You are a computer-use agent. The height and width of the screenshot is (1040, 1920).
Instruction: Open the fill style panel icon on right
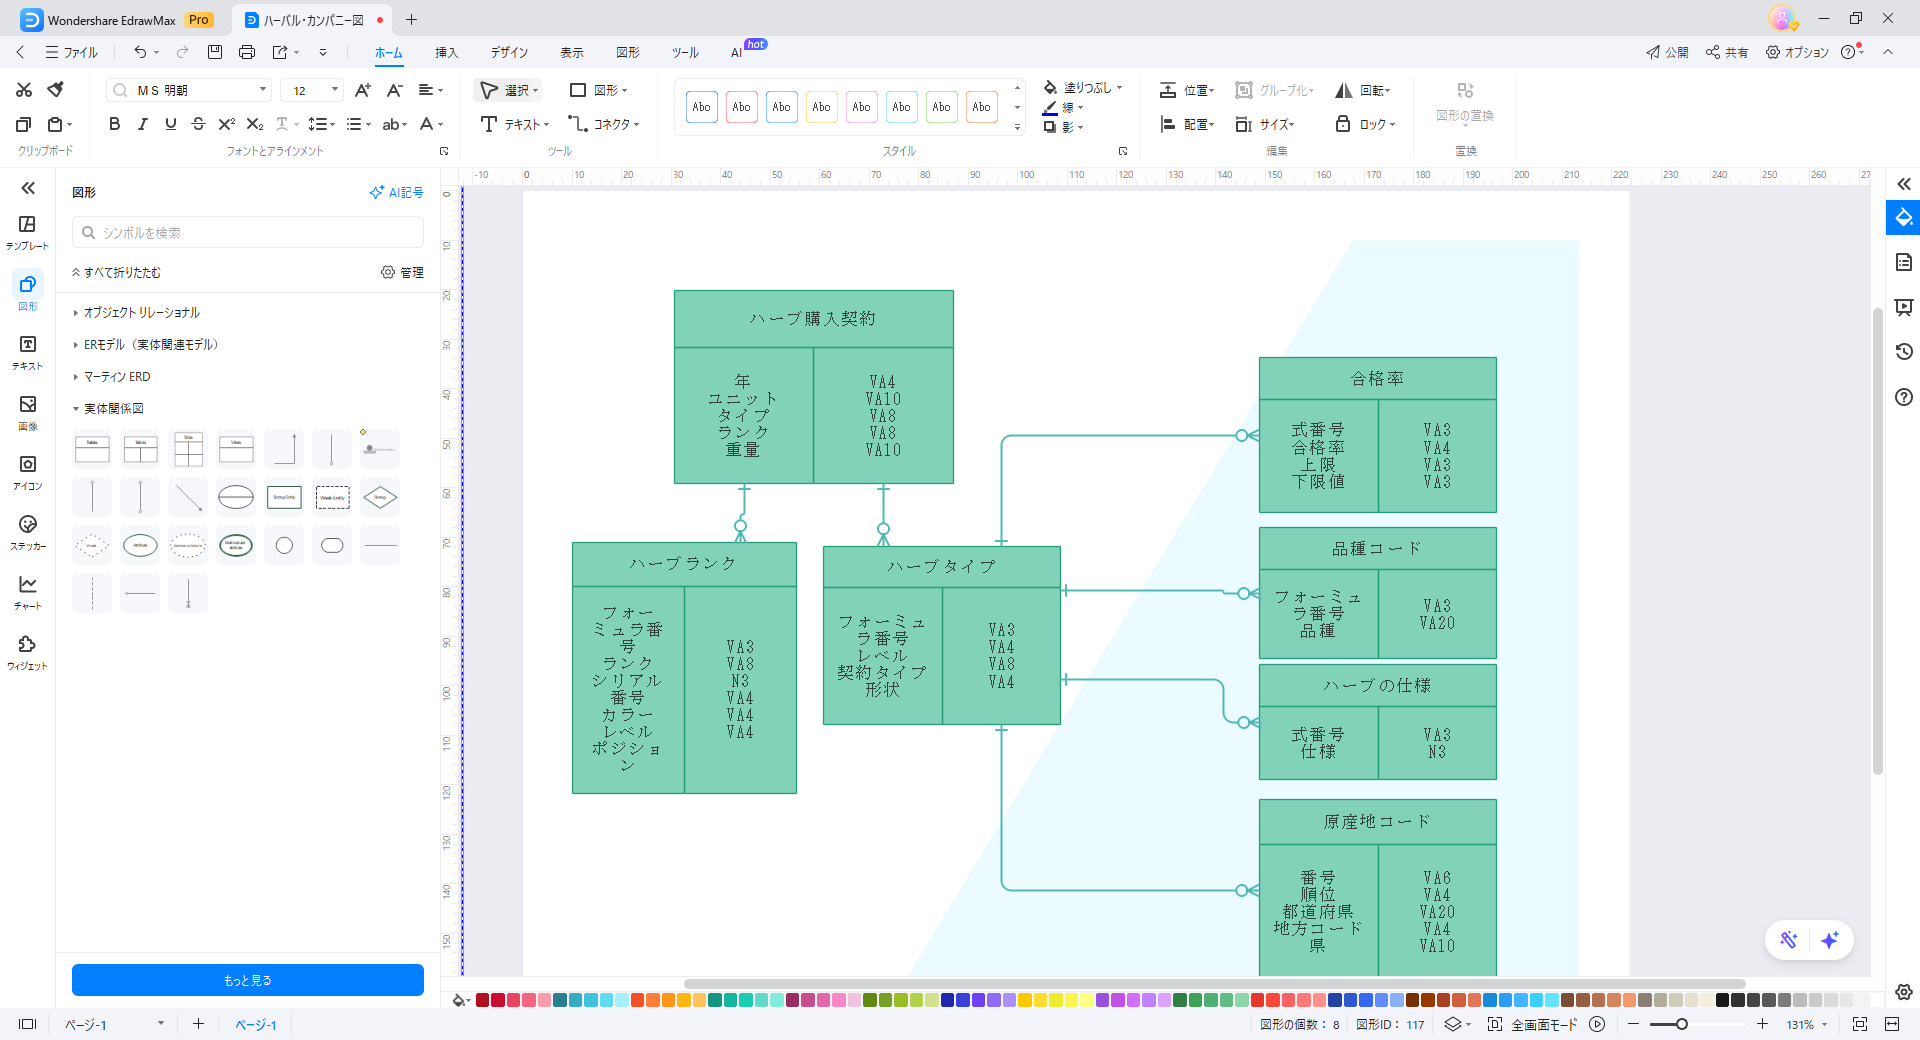pos(1903,218)
